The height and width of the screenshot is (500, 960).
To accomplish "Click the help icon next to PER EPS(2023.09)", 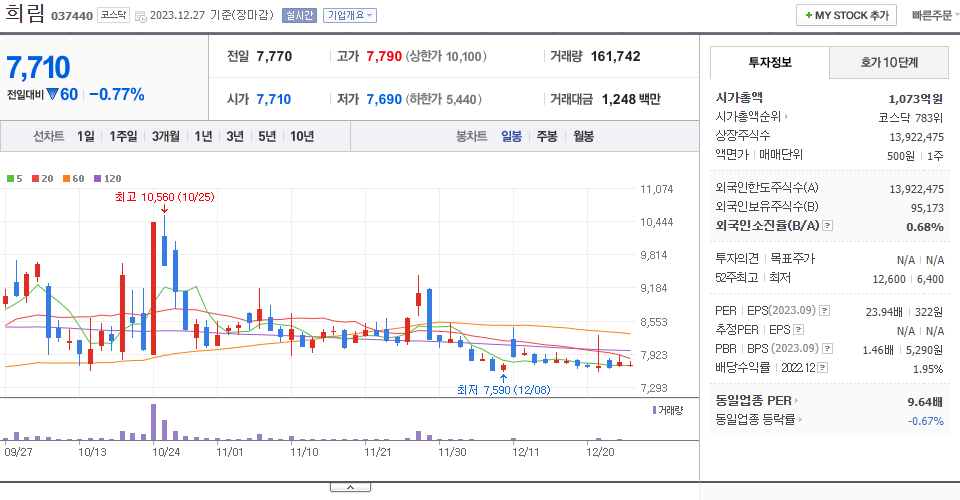I will [825, 311].
